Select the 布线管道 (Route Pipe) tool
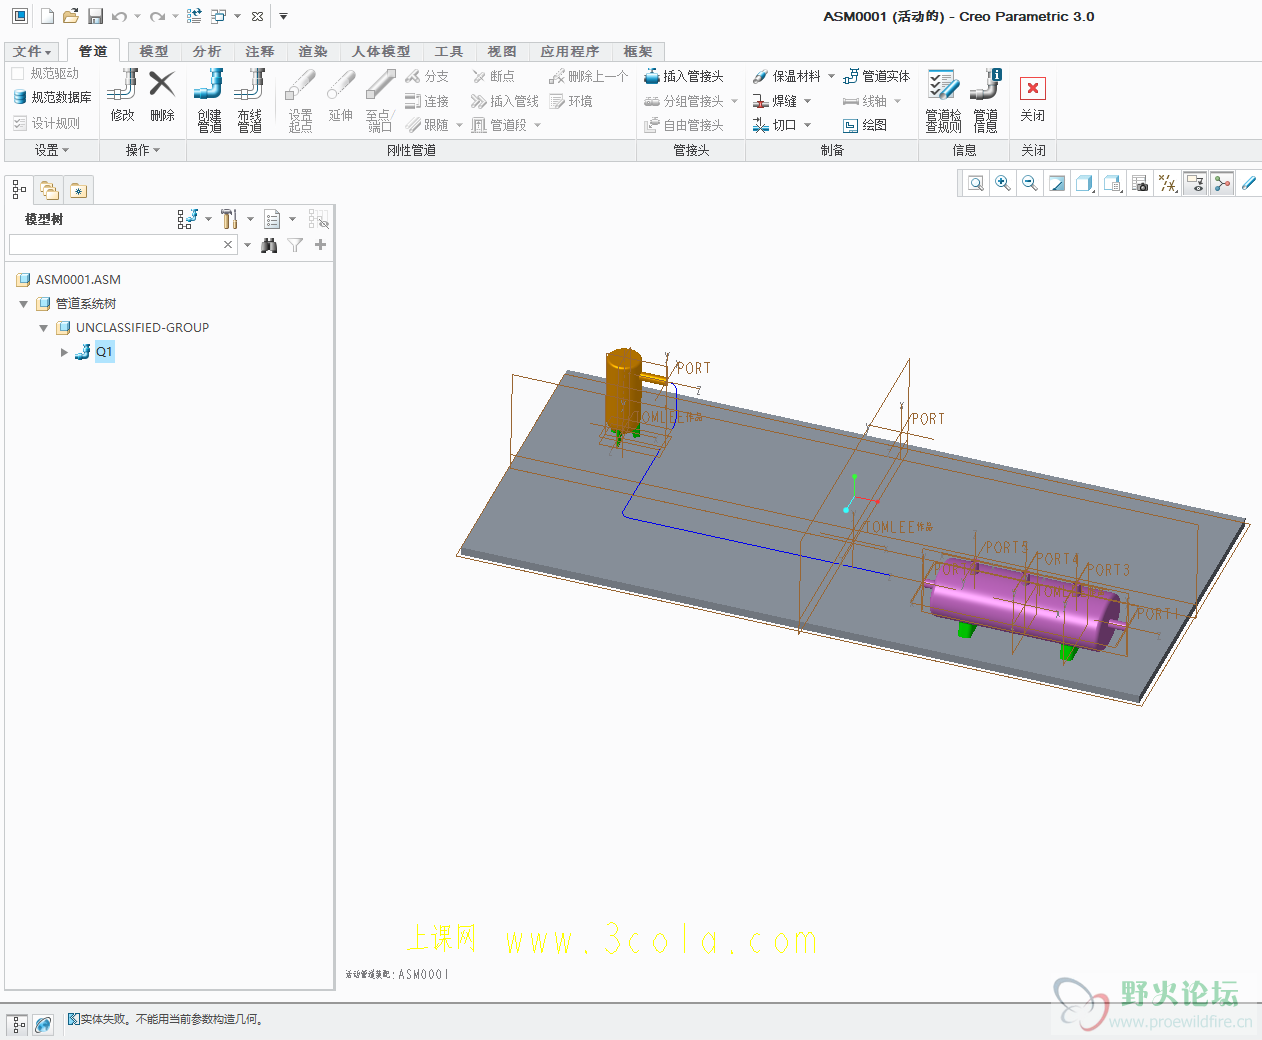 [x=249, y=99]
